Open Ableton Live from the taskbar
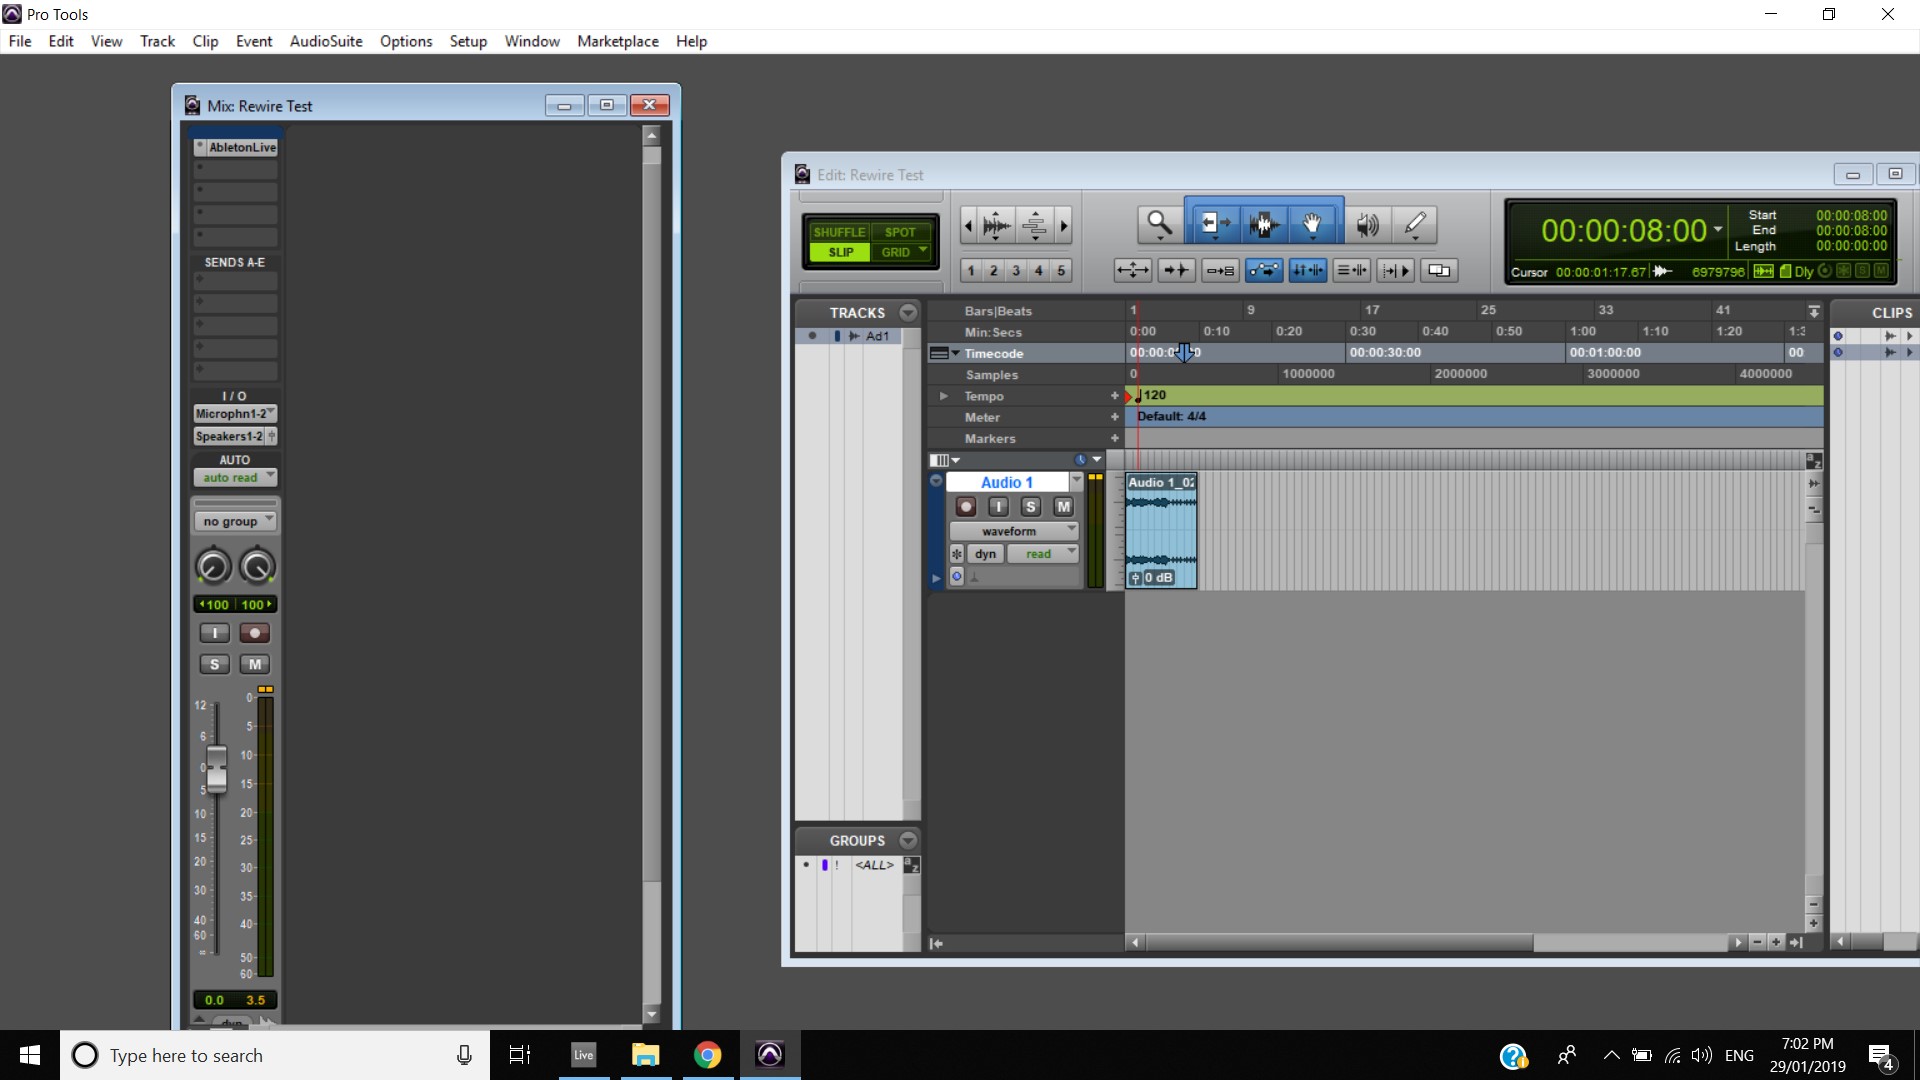The width and height of the screenshot is (1920, 1080). point(583,1055)
